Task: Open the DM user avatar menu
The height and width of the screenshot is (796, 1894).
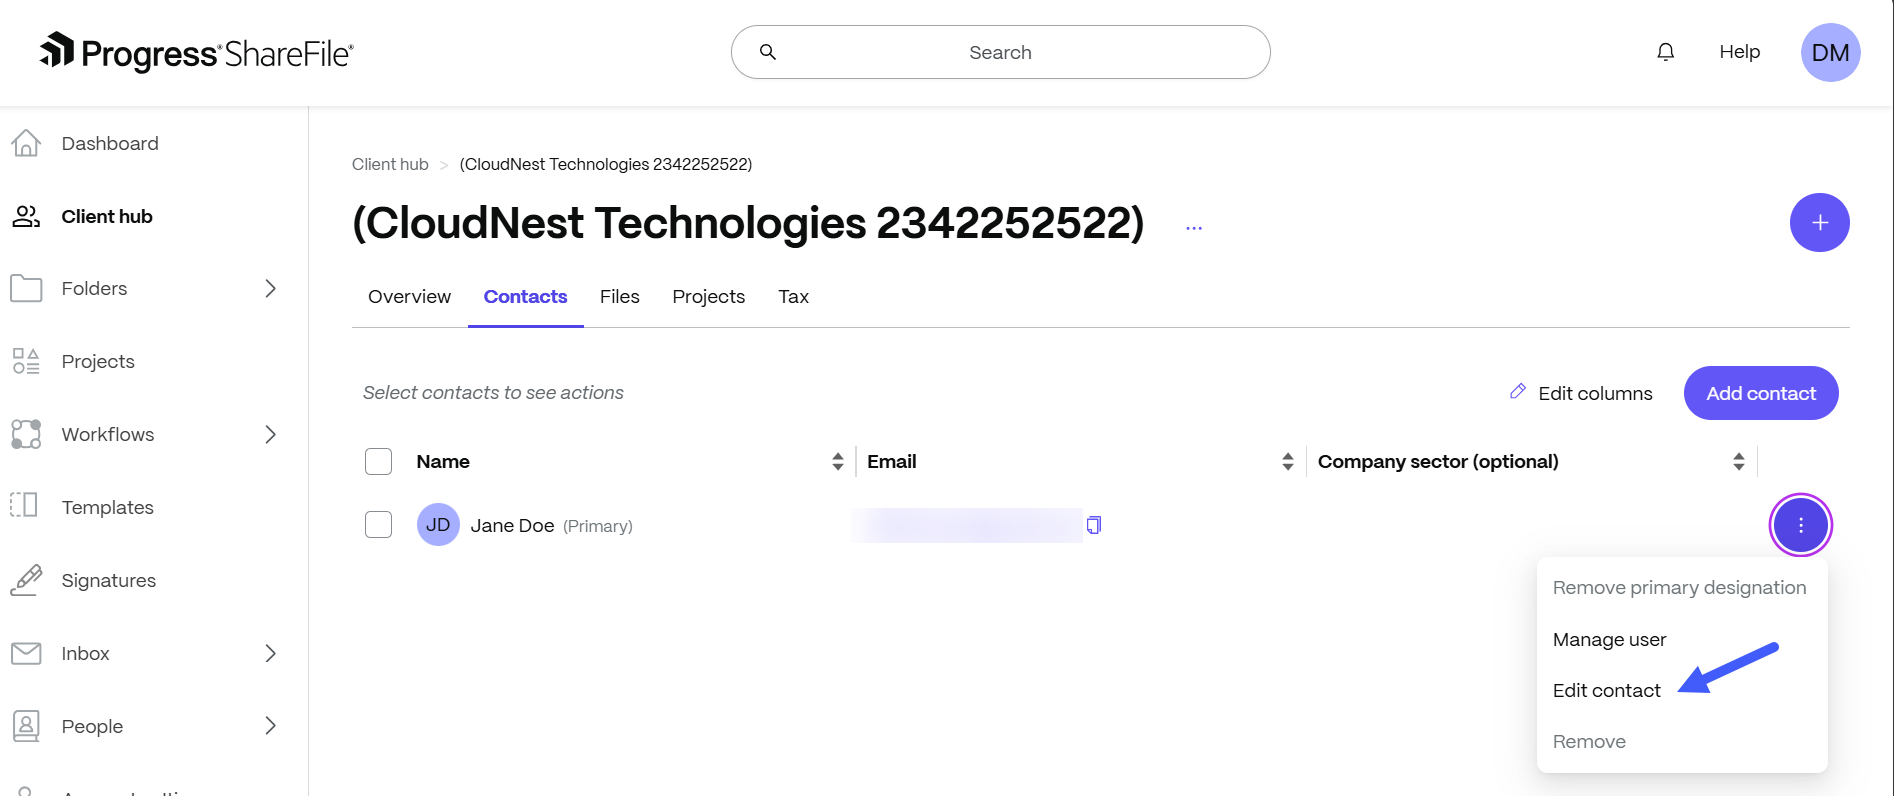Action: click(1830, 53)
